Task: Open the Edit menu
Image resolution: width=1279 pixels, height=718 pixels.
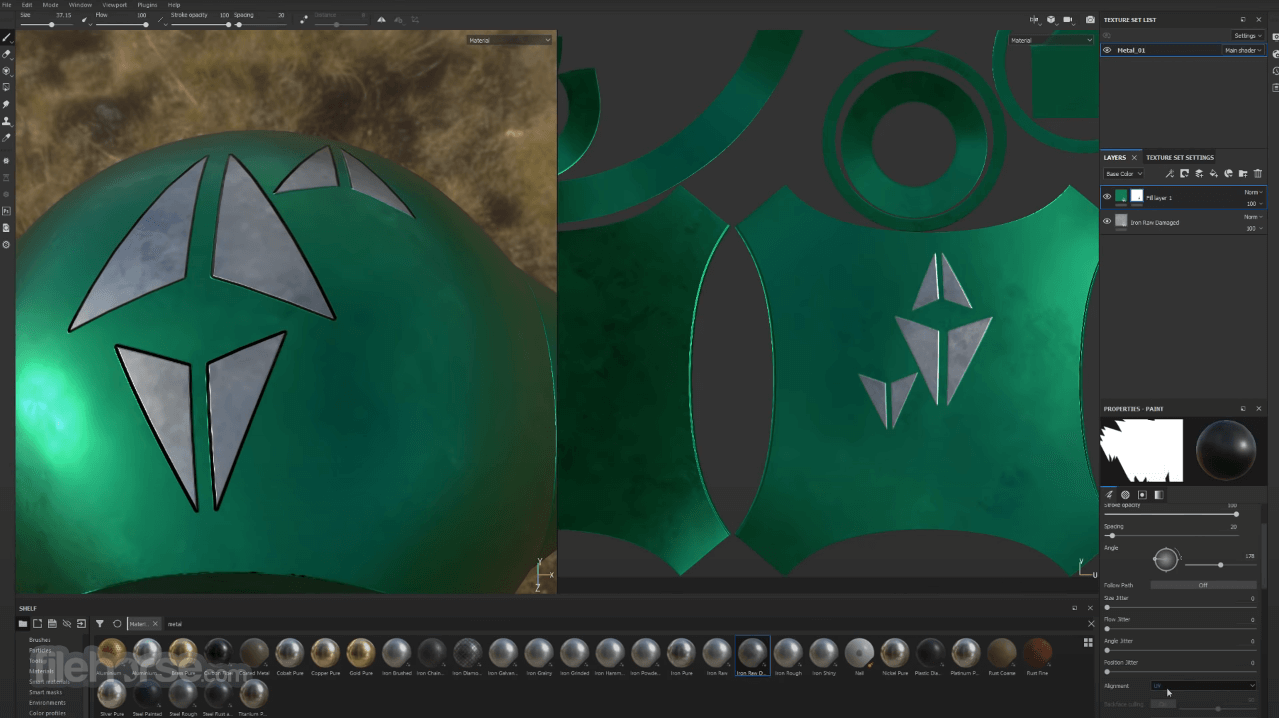Action: (27, 5)
